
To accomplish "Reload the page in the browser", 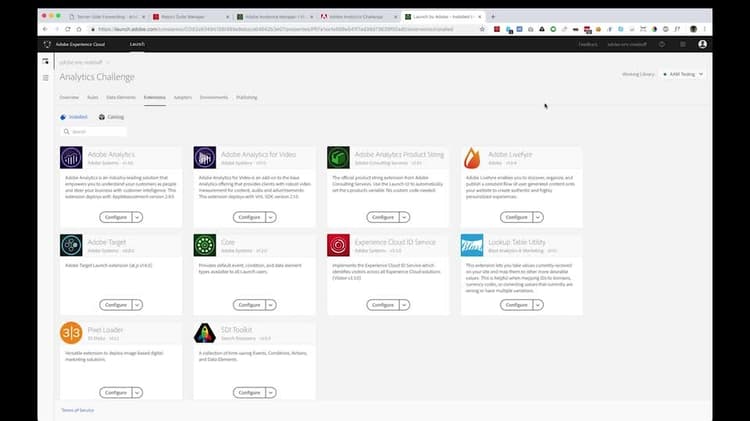I will tap(67, 29).
